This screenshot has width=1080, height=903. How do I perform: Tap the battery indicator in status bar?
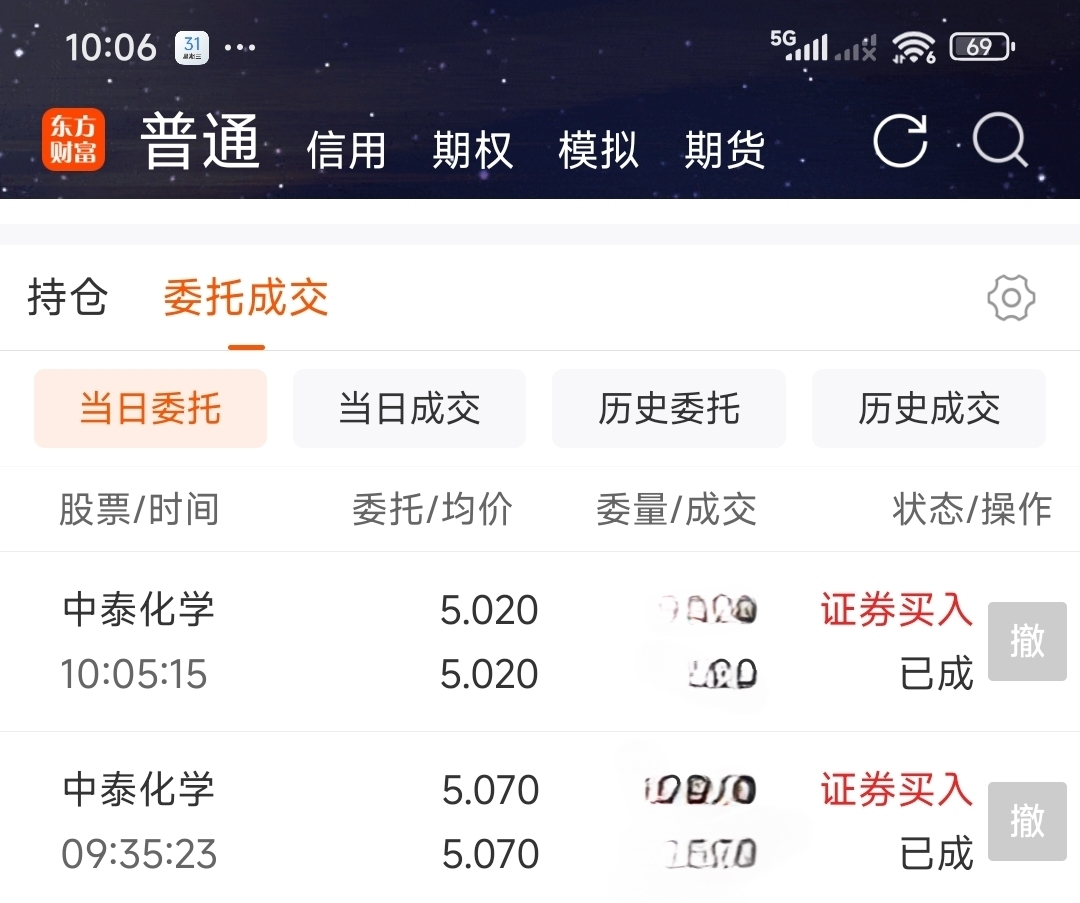click(x=982, y=47)
